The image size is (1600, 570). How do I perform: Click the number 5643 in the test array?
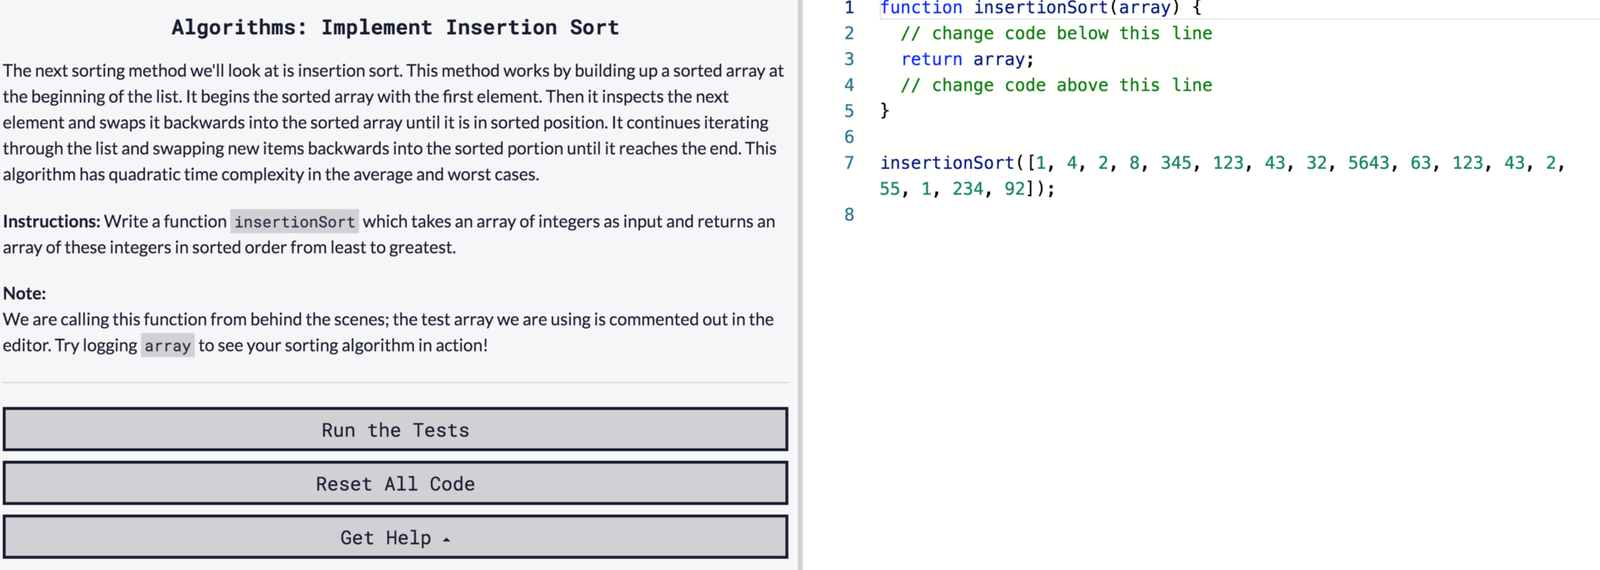(1368, 163)
